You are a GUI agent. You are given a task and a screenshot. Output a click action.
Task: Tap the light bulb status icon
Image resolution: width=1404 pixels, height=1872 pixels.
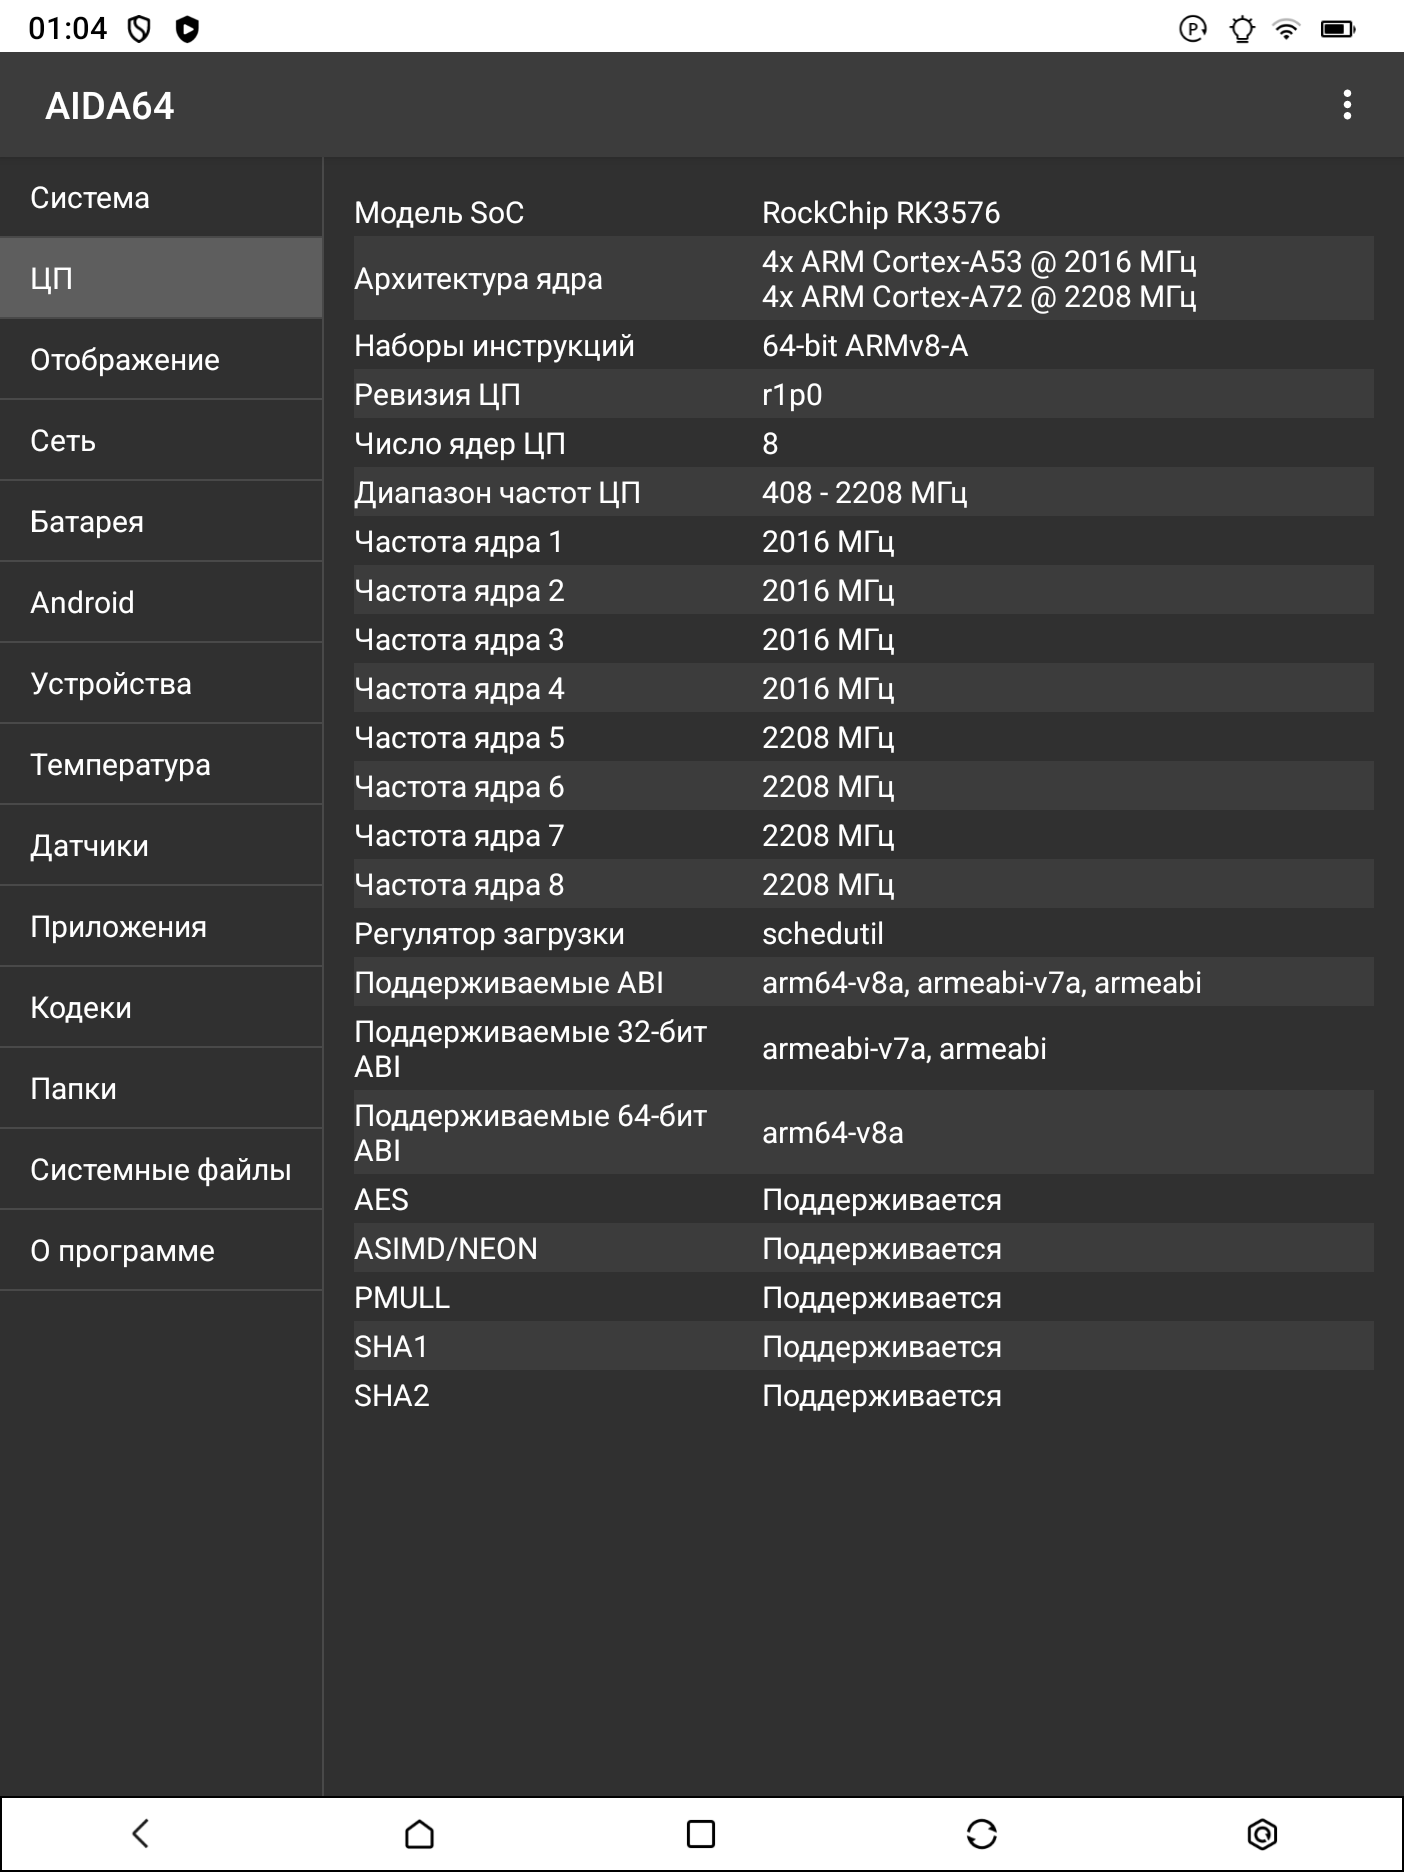(1242, 29)
